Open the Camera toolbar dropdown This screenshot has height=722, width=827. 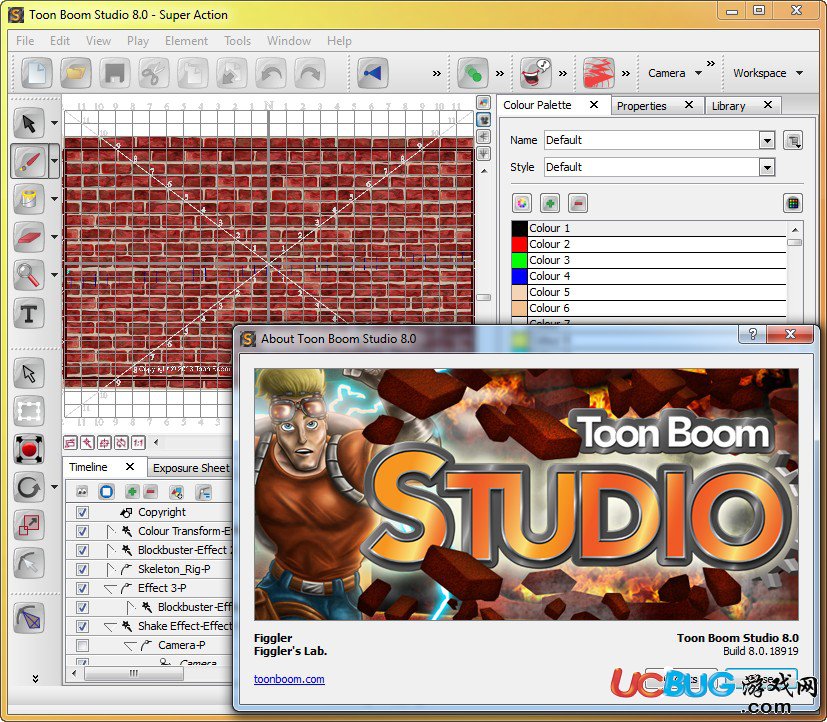pos(675,73)
